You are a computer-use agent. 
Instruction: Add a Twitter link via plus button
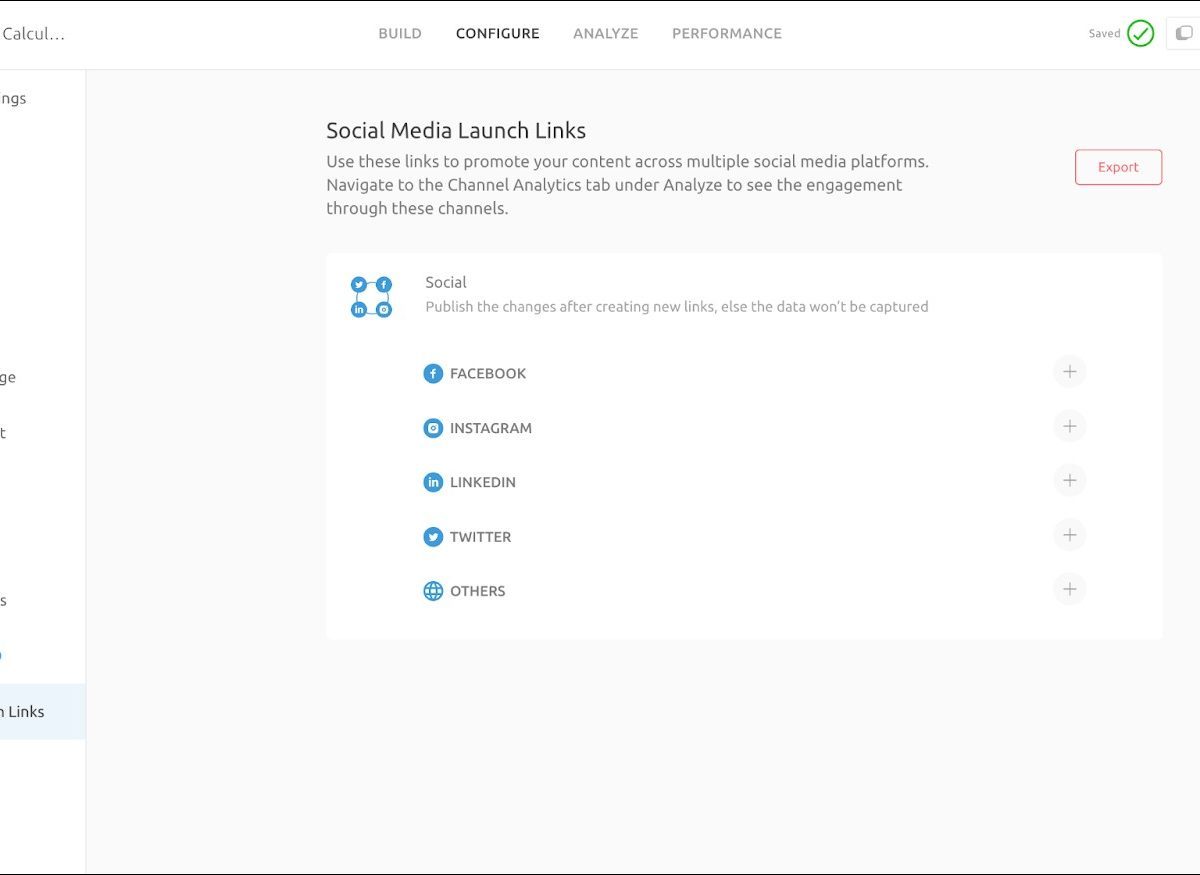click(x=1069, y=535)
